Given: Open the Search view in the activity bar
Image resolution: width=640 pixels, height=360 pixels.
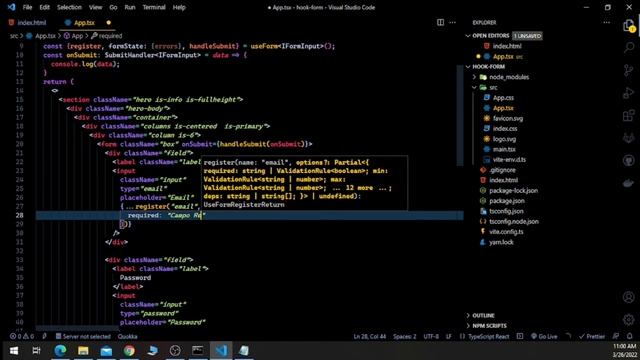Looking at the screenshot, I should (x=629, y=47).
